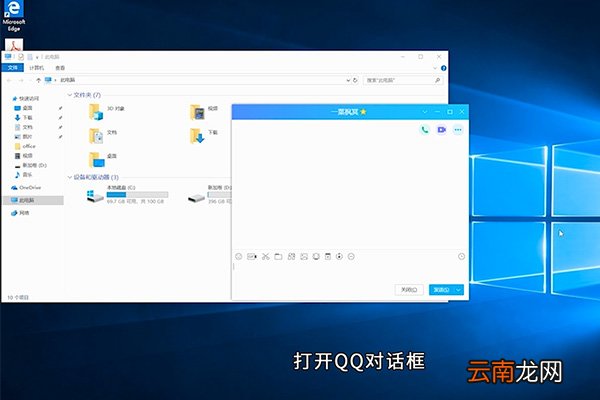Select 新加卷 (D:) in the navigation pane
600x400 pixels.
(x=31, y=165)
